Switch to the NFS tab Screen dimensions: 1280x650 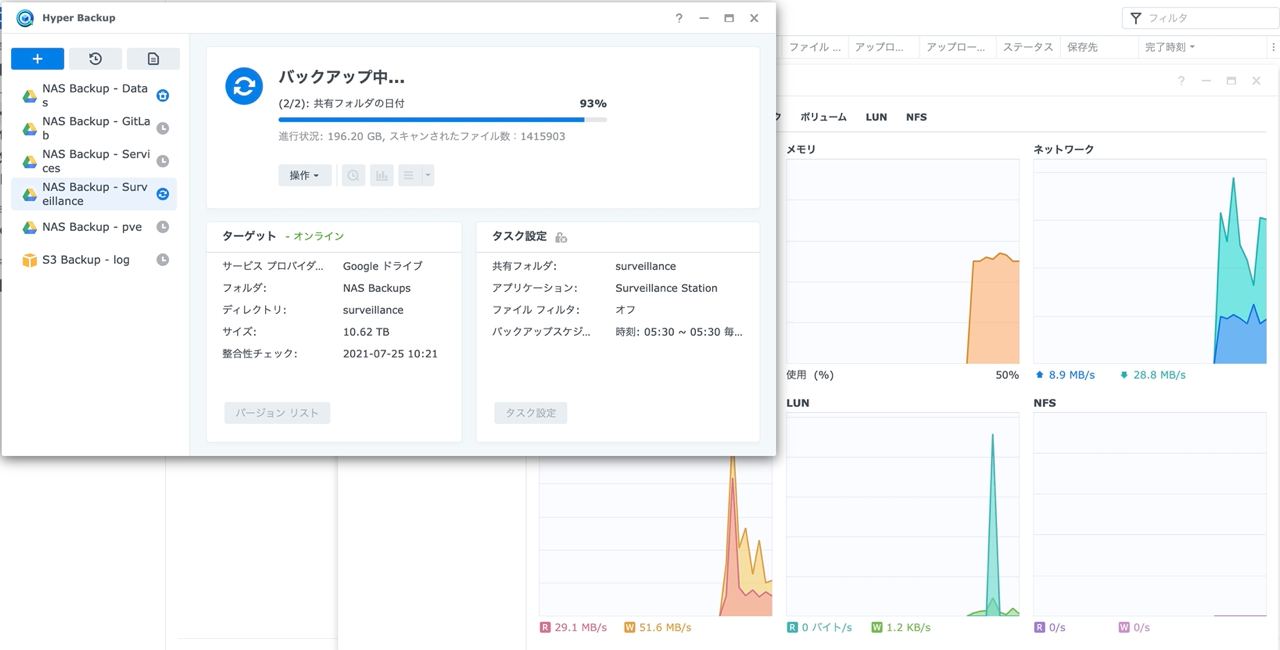click(x=916, y=117)
